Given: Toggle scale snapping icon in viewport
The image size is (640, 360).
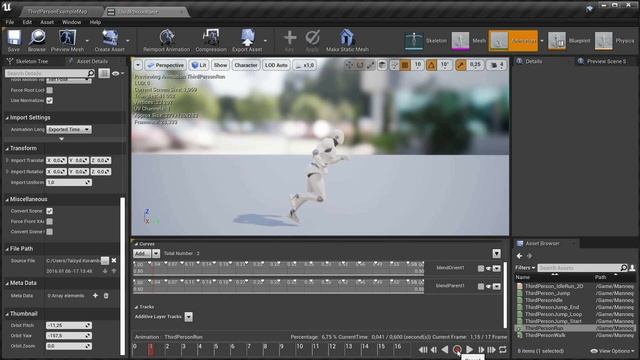Looking at the screenshot, I should 461,65.
